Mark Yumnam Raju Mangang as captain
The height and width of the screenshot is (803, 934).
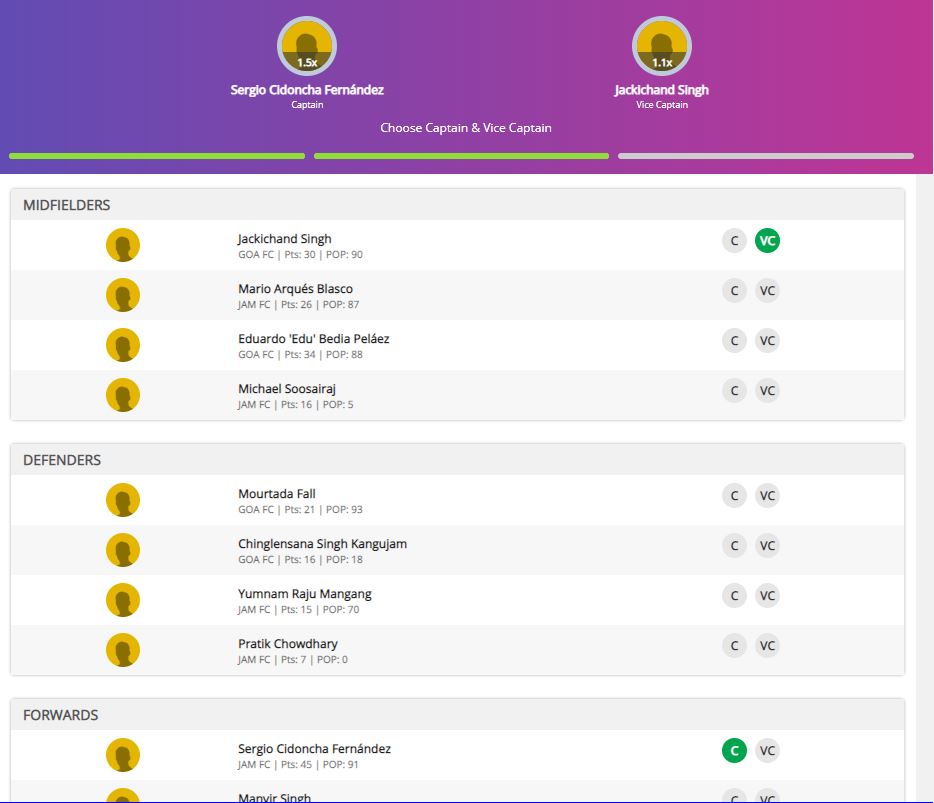734,596
